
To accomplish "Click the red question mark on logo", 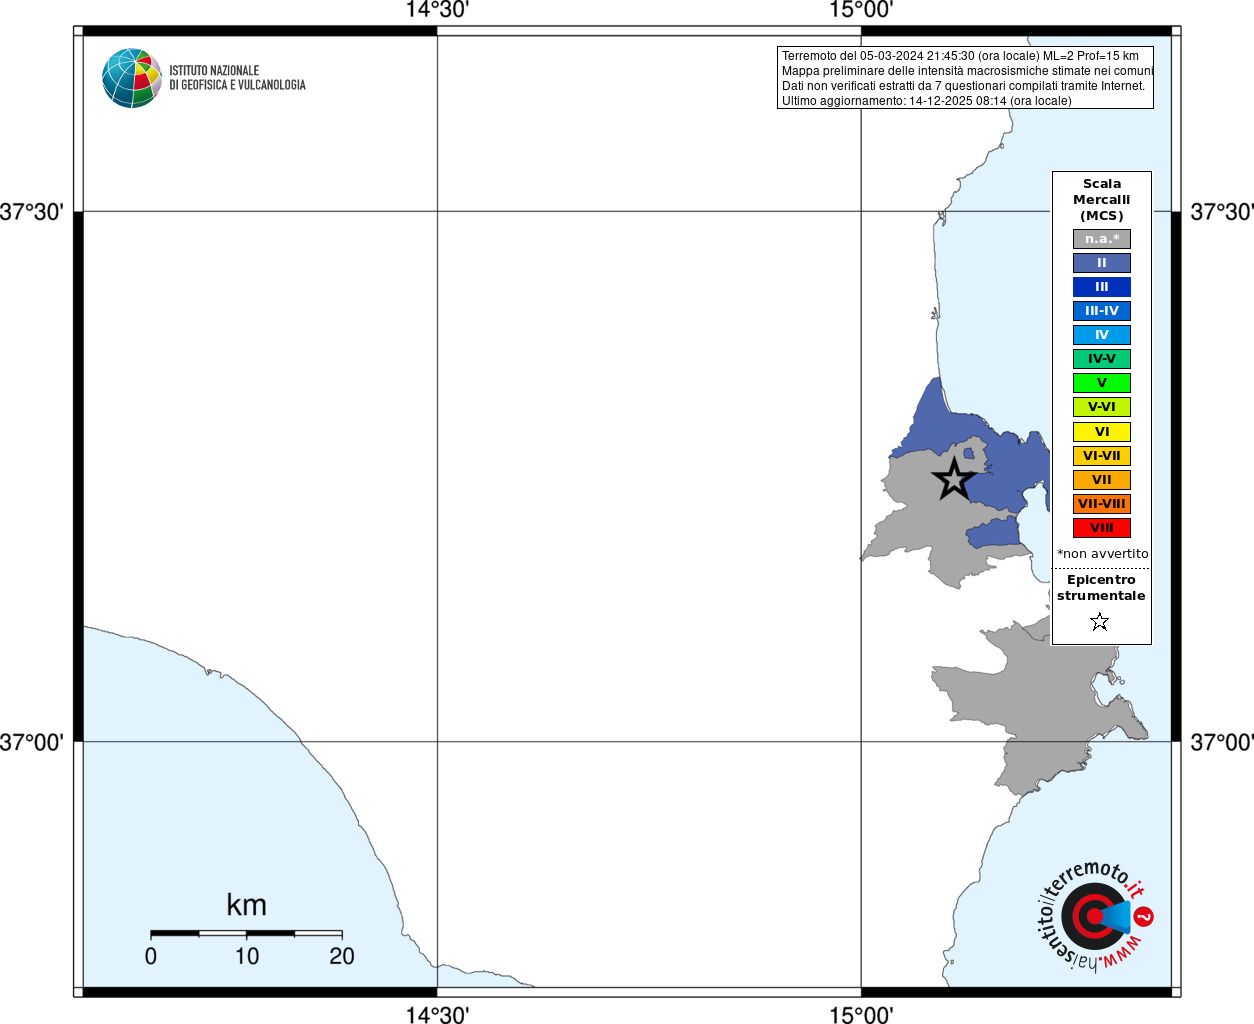I will pos(1144,916).
